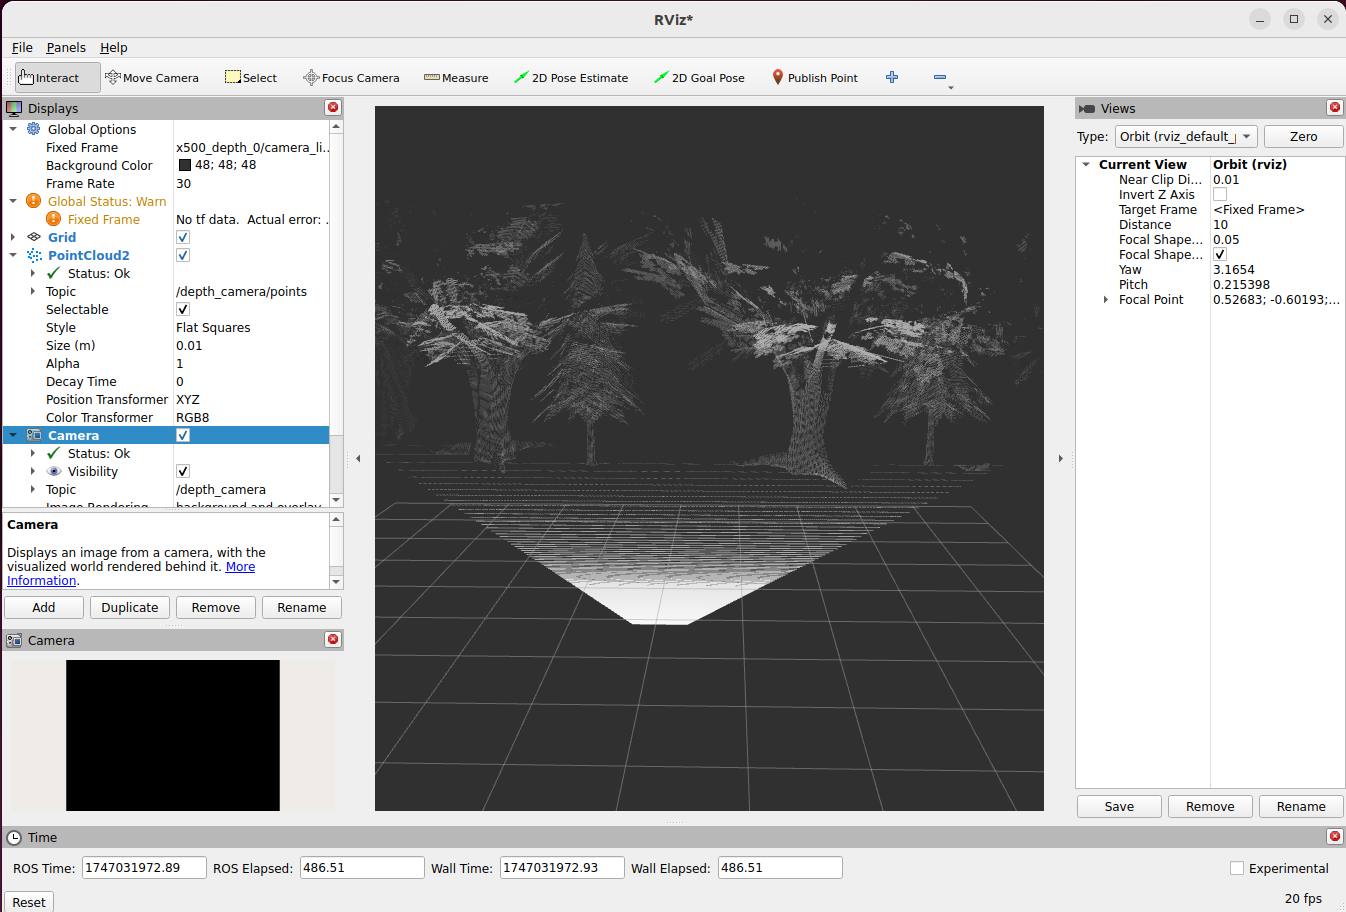The width and height of the screenshot is (1346, 912).
Task: Toggle the Camera display checkbox
Action: [183, 435]
